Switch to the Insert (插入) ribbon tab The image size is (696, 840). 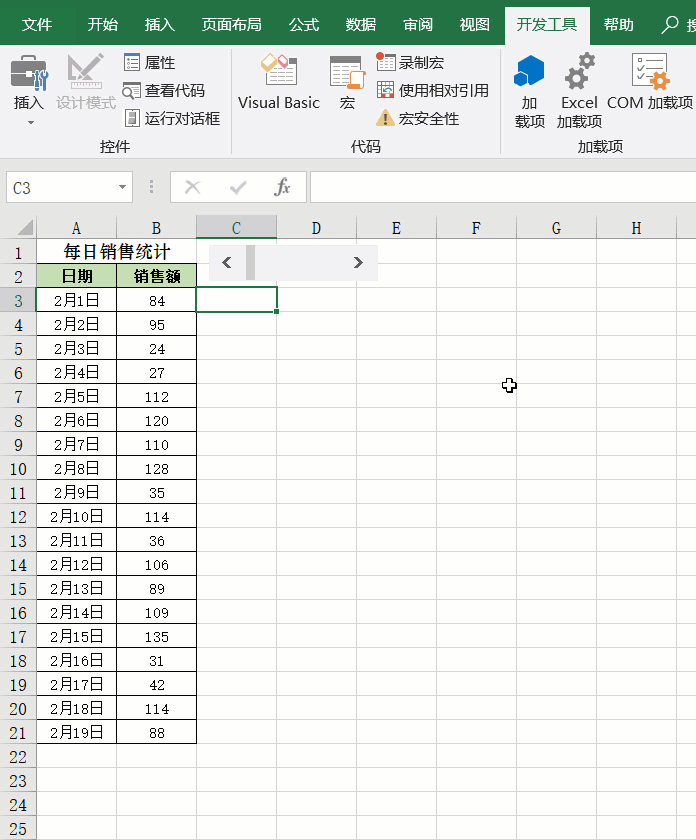tap(160, 24)
